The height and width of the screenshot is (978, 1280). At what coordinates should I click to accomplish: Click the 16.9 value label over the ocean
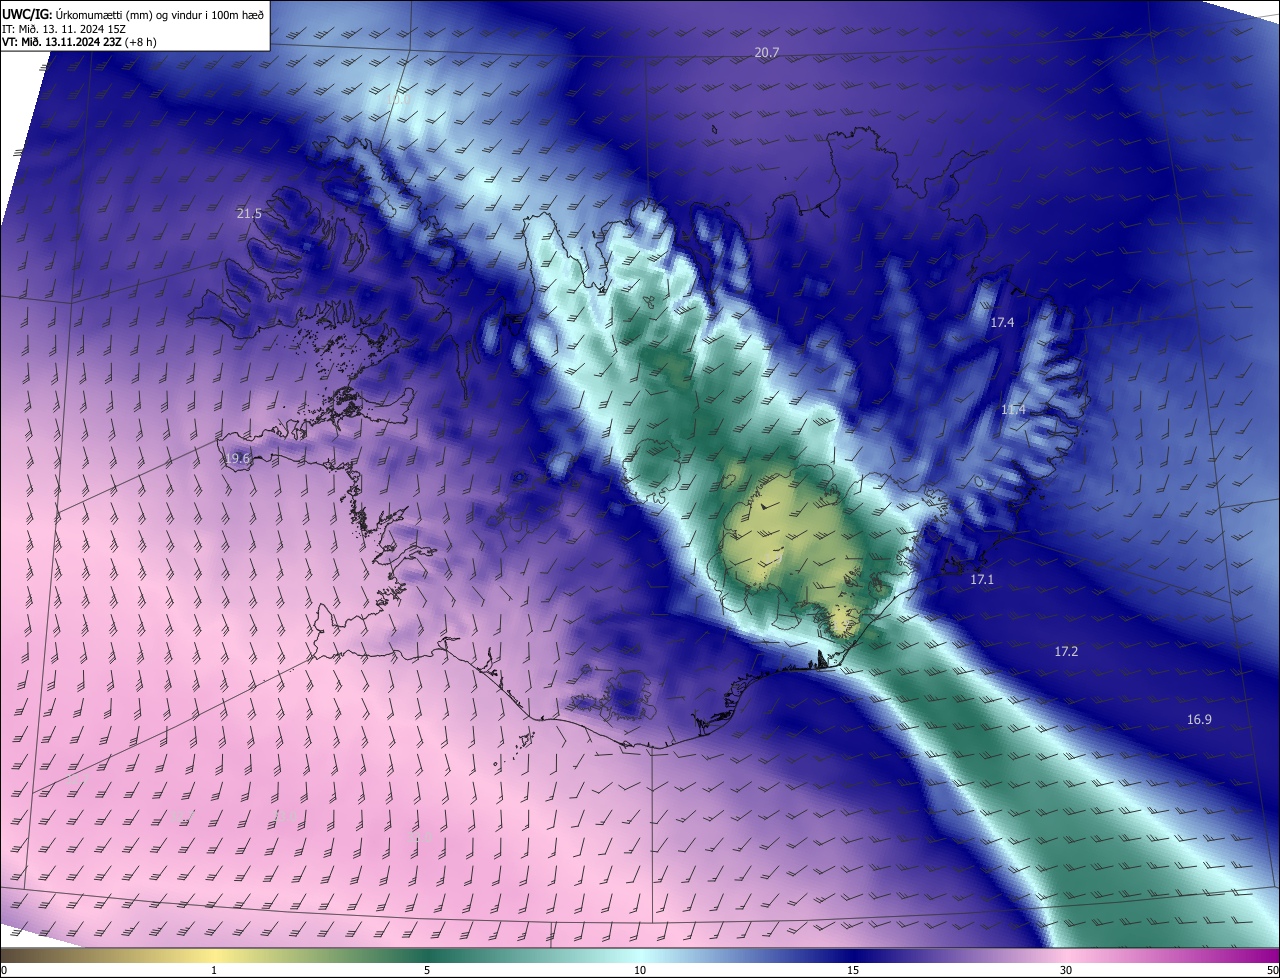1199,720
